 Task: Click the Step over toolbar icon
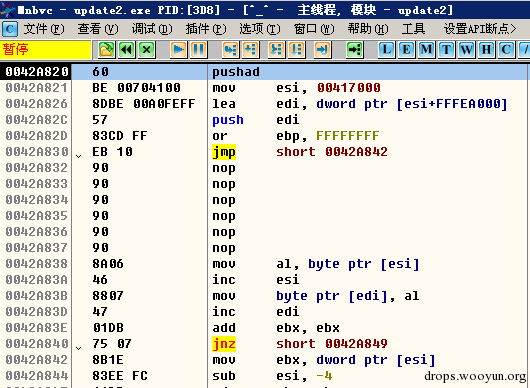[x=250, y=50]
